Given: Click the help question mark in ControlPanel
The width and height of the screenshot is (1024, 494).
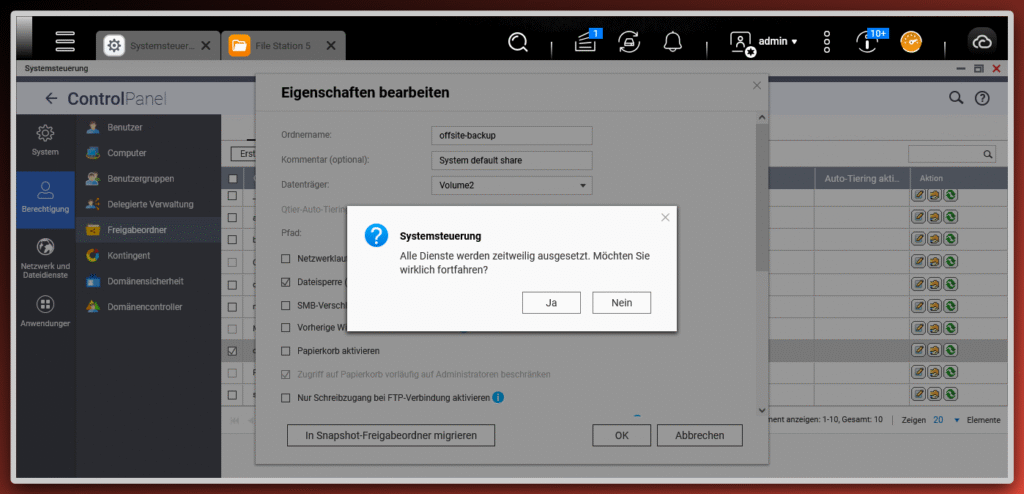Looking at the screenshot, I should (x=982, y=98).
